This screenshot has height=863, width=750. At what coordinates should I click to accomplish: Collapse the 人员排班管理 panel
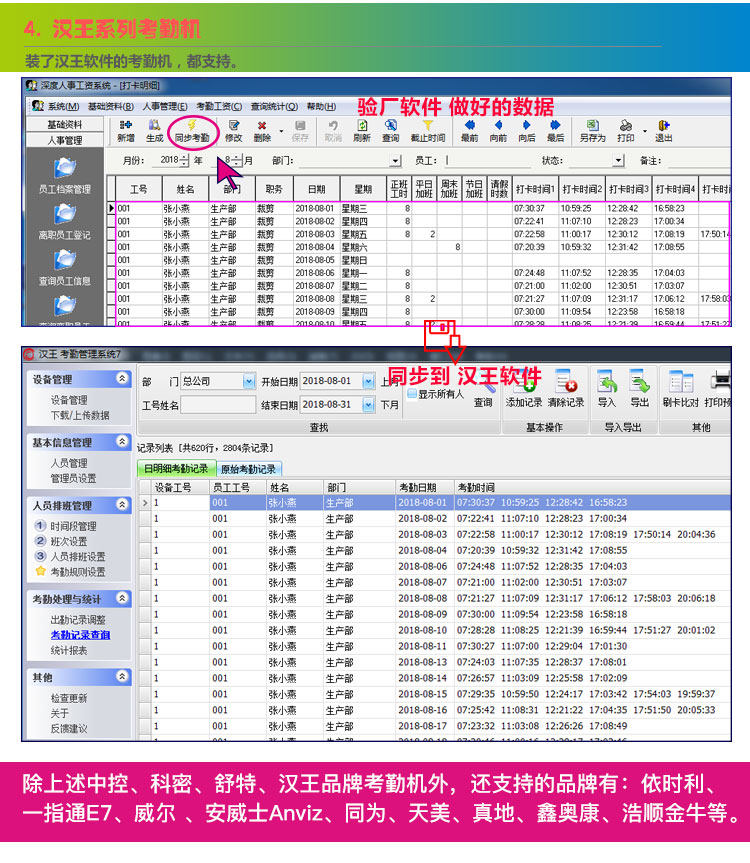[122, 504]
